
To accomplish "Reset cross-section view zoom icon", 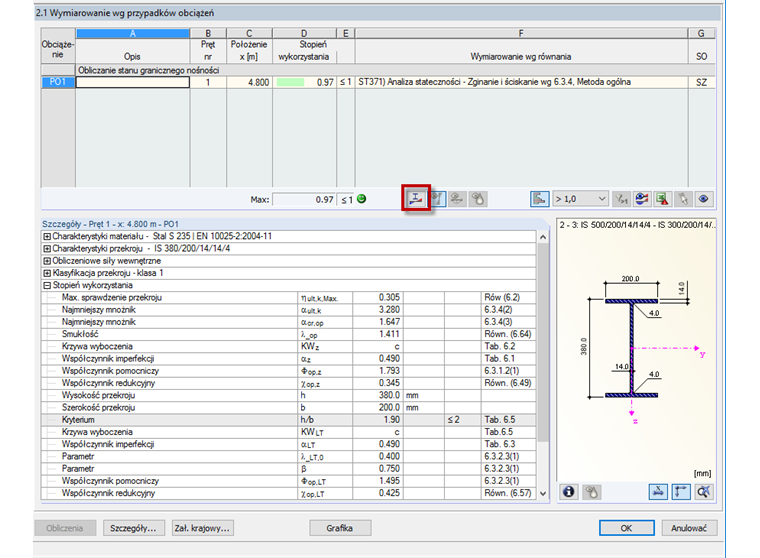I will tap(705, 491).
